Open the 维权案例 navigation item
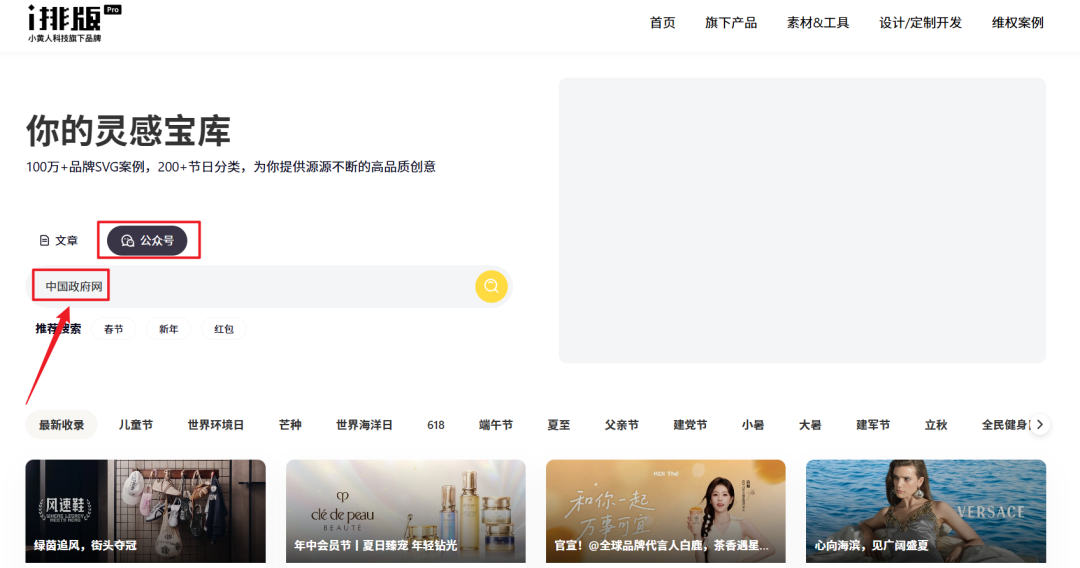Image resolution: width=1080 pixels, height=568 pixels. click(1017, 23)
